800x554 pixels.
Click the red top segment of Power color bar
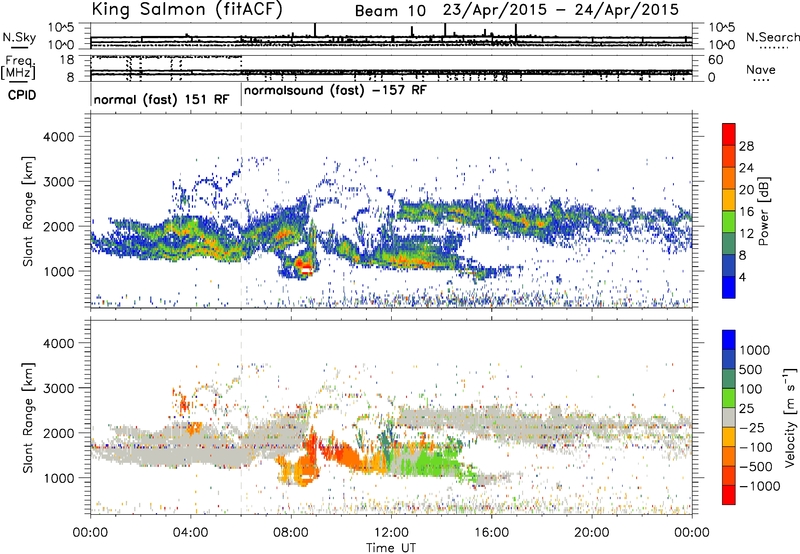coord(729,134)
